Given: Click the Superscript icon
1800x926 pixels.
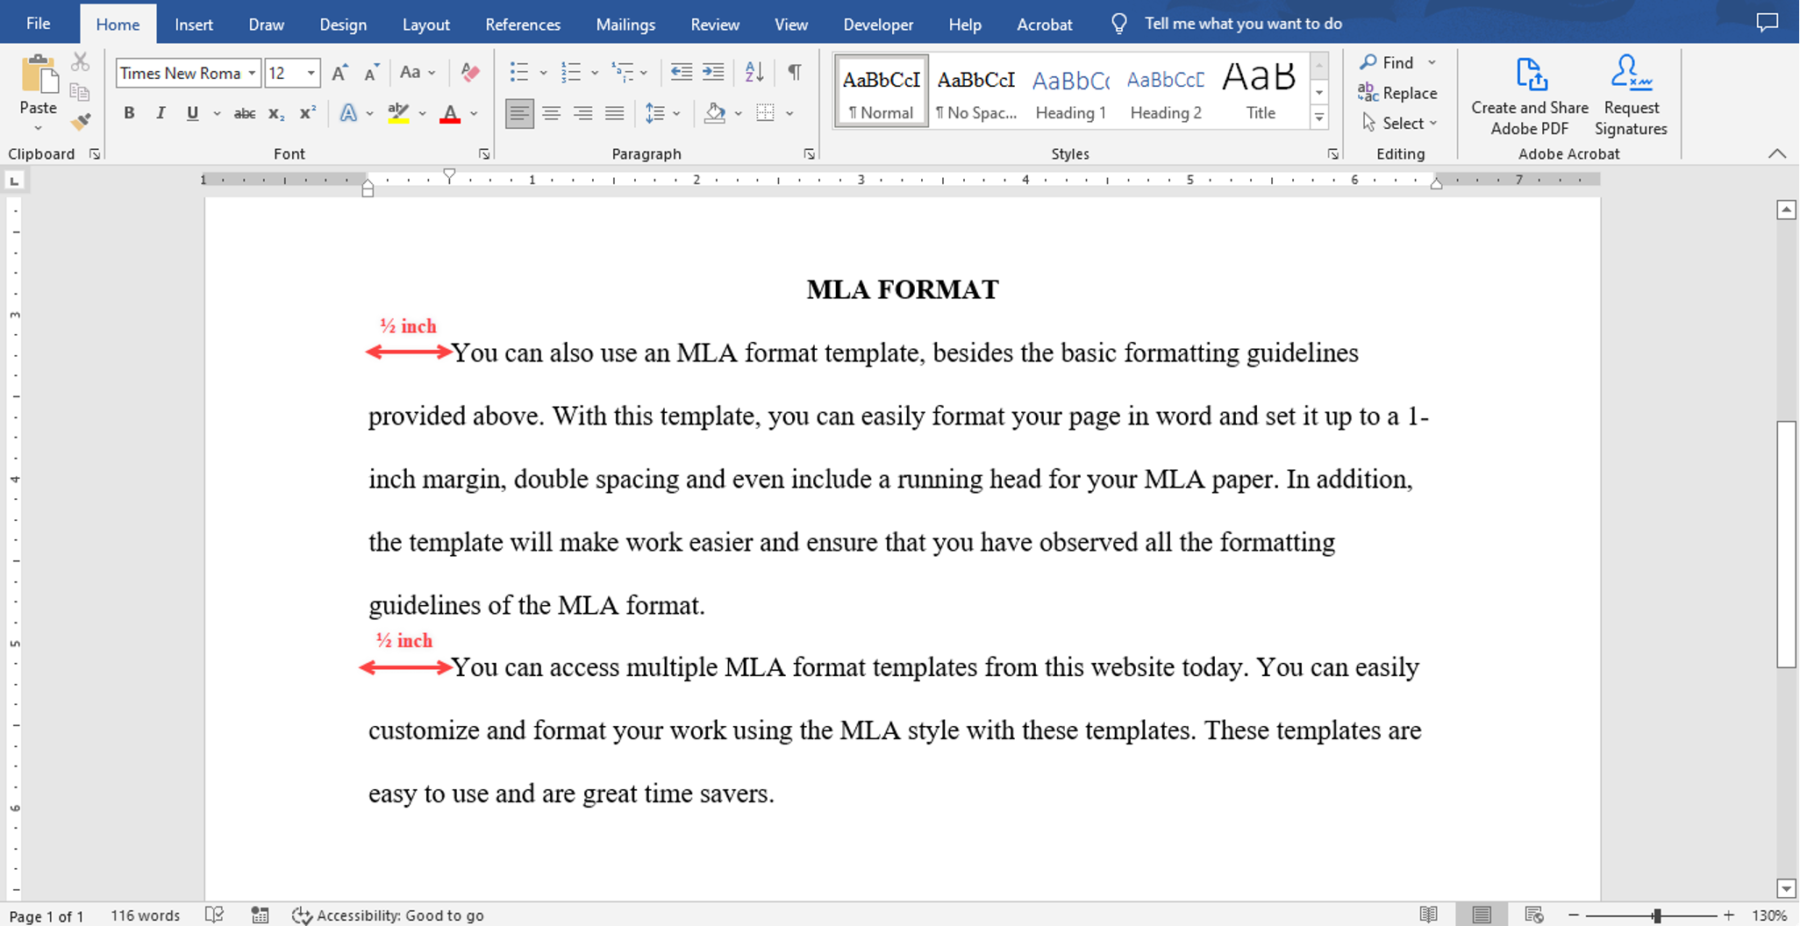Looking at the screenshot, I should [308, 114].
